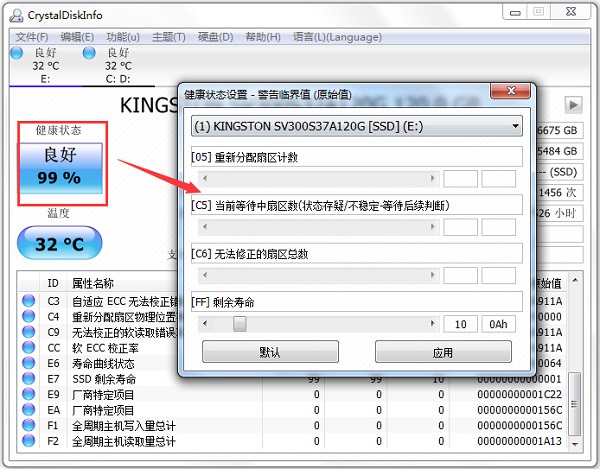
Task: Click the 32 °C temperature indicator
Action: pyautogui.click(x=60, y=243)
